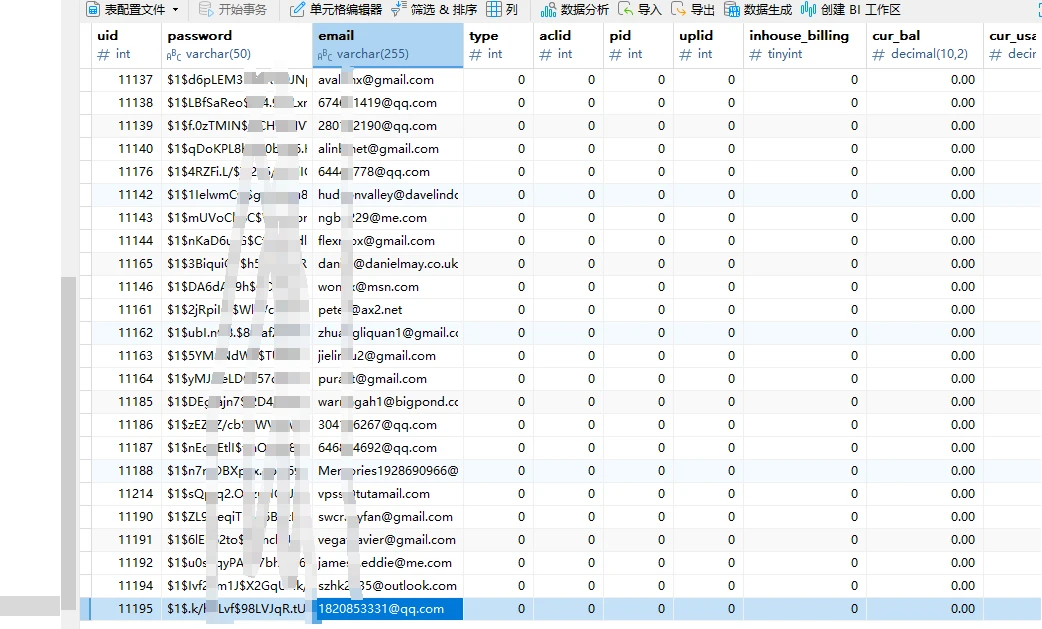Open the 表配置文件 profile icon

pos(93,10)
